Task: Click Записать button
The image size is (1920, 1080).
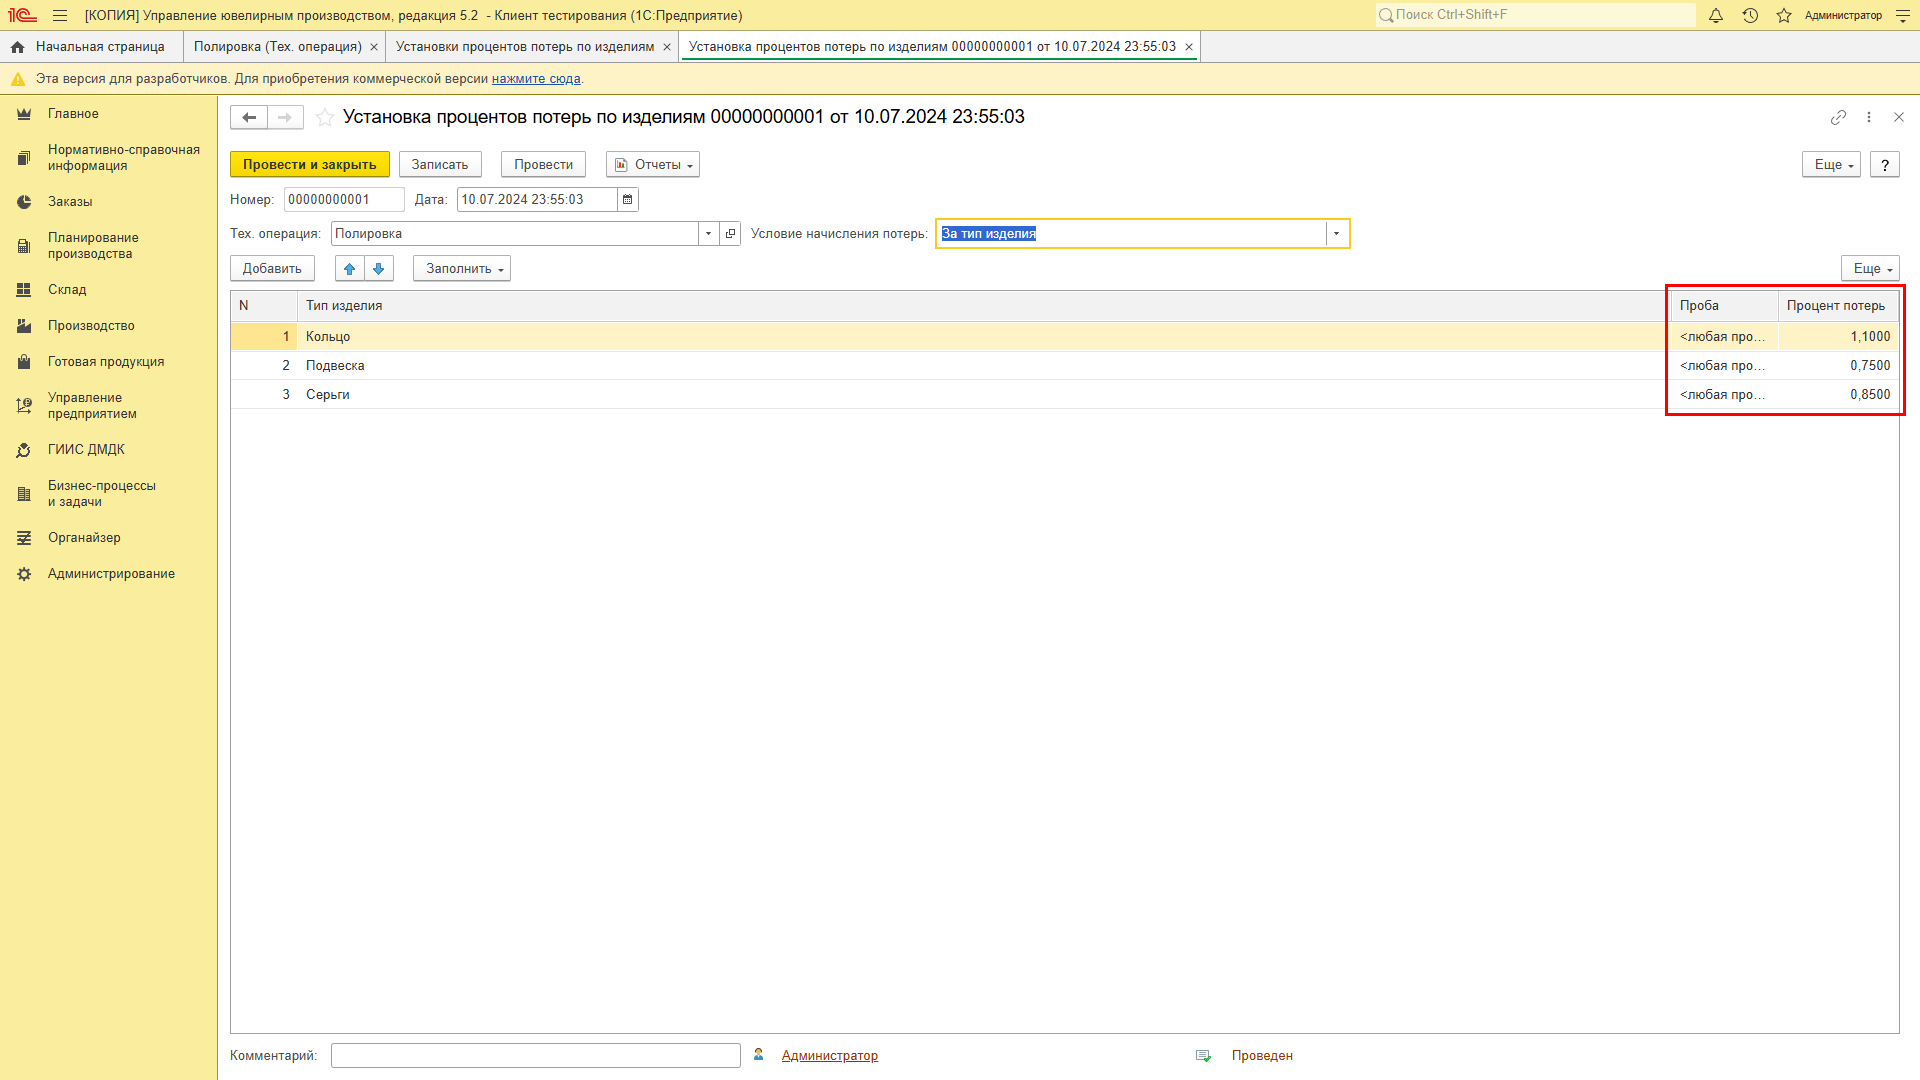Action: (x=440, y=165)
